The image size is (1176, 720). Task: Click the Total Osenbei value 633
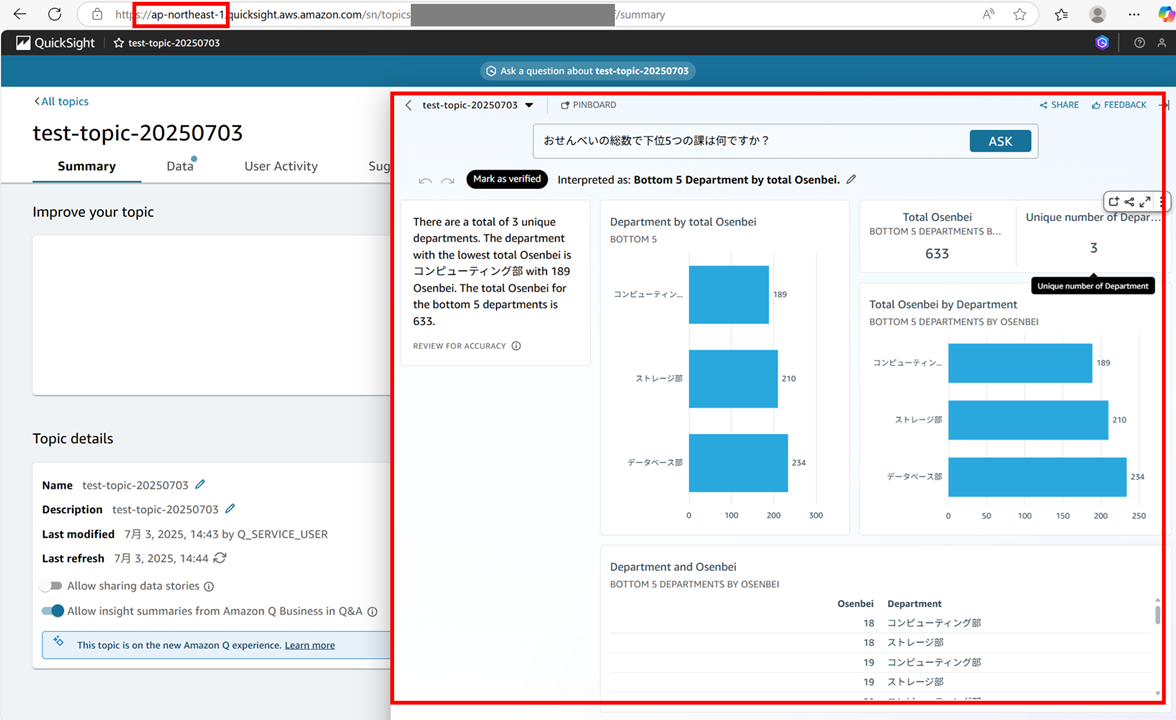pyautogui.click(x=937, y=254)
